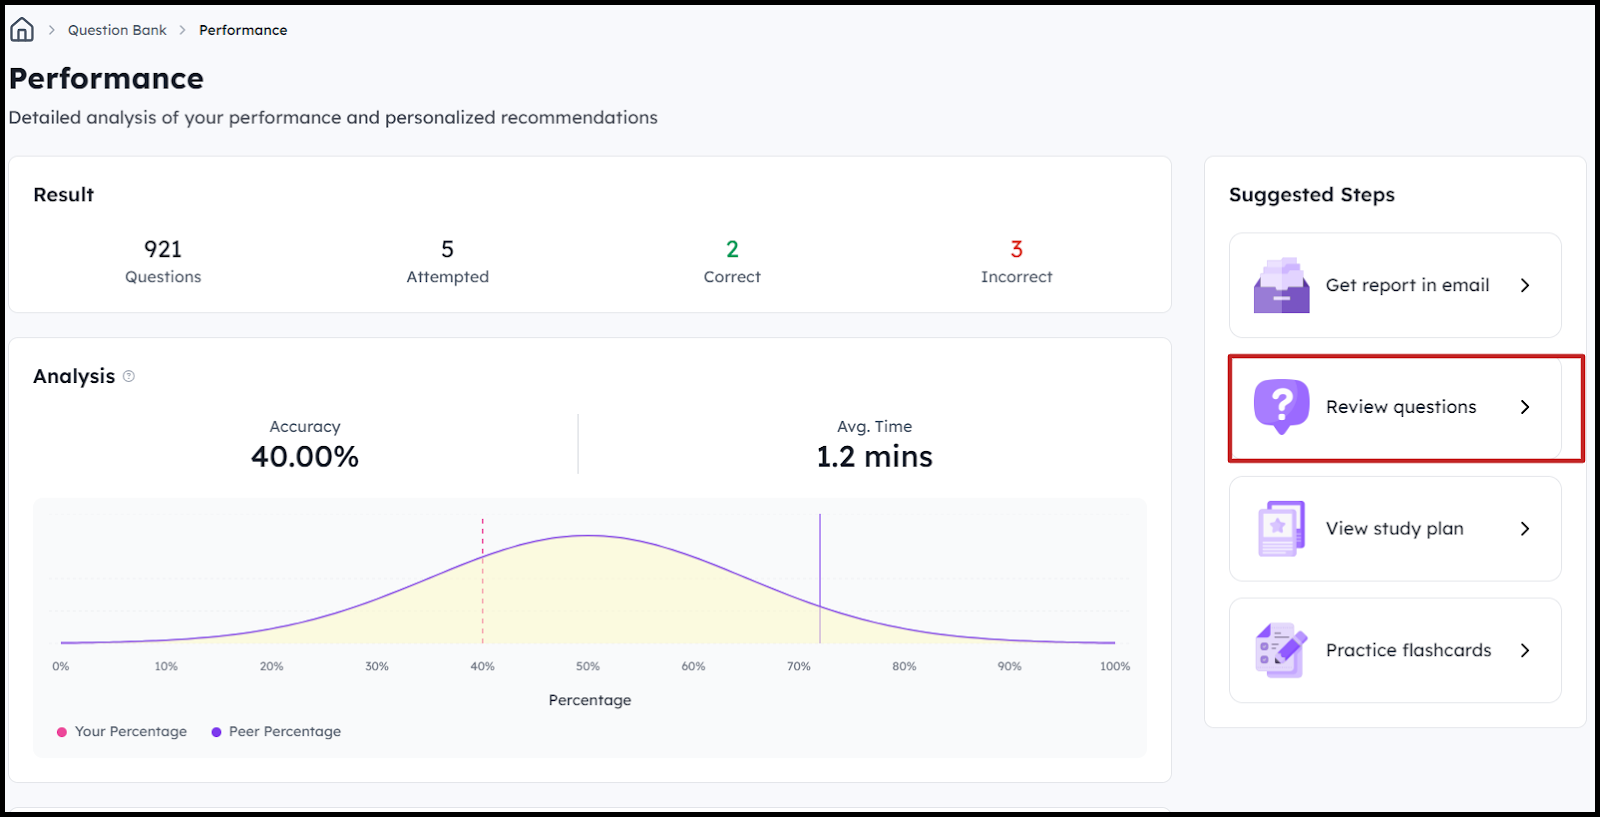Click the Performance breadcrumb item

[243, 30]
